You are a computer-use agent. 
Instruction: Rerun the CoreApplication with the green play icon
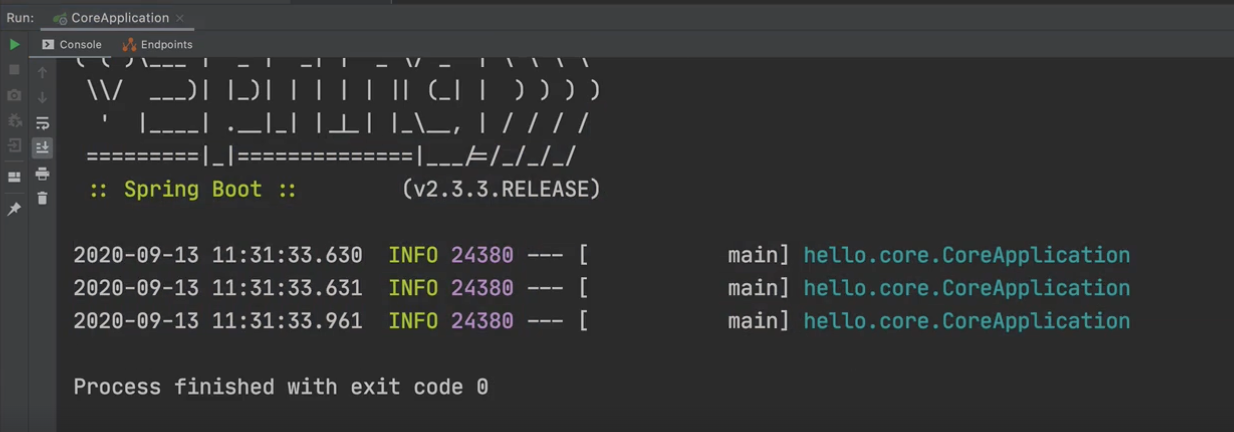[14, 45]
